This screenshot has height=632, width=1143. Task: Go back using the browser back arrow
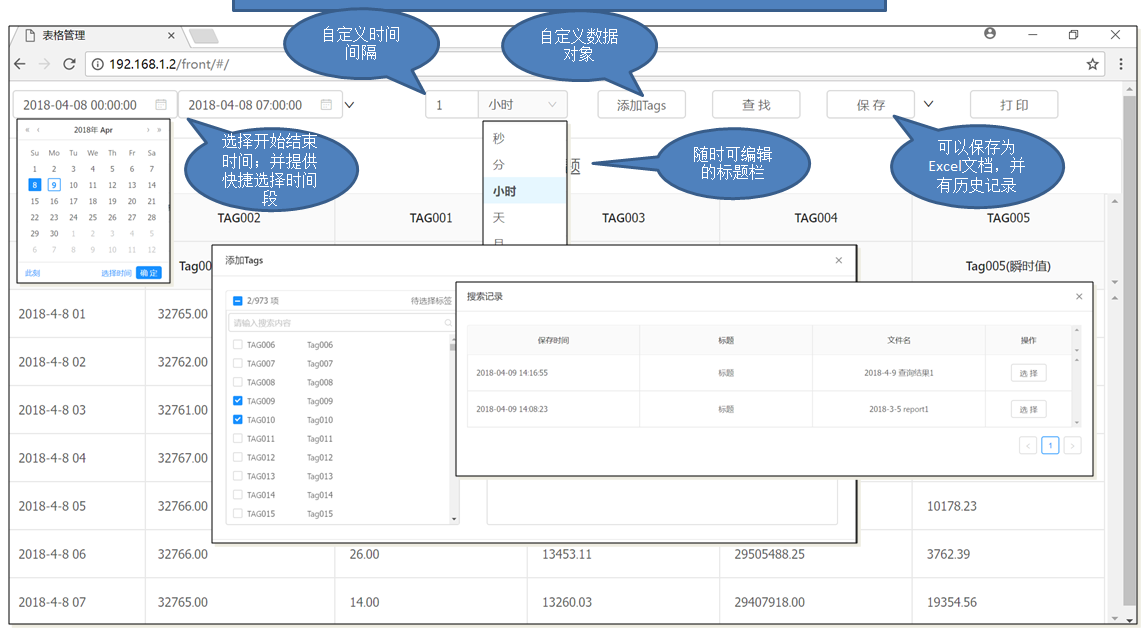tap(20, 64)
